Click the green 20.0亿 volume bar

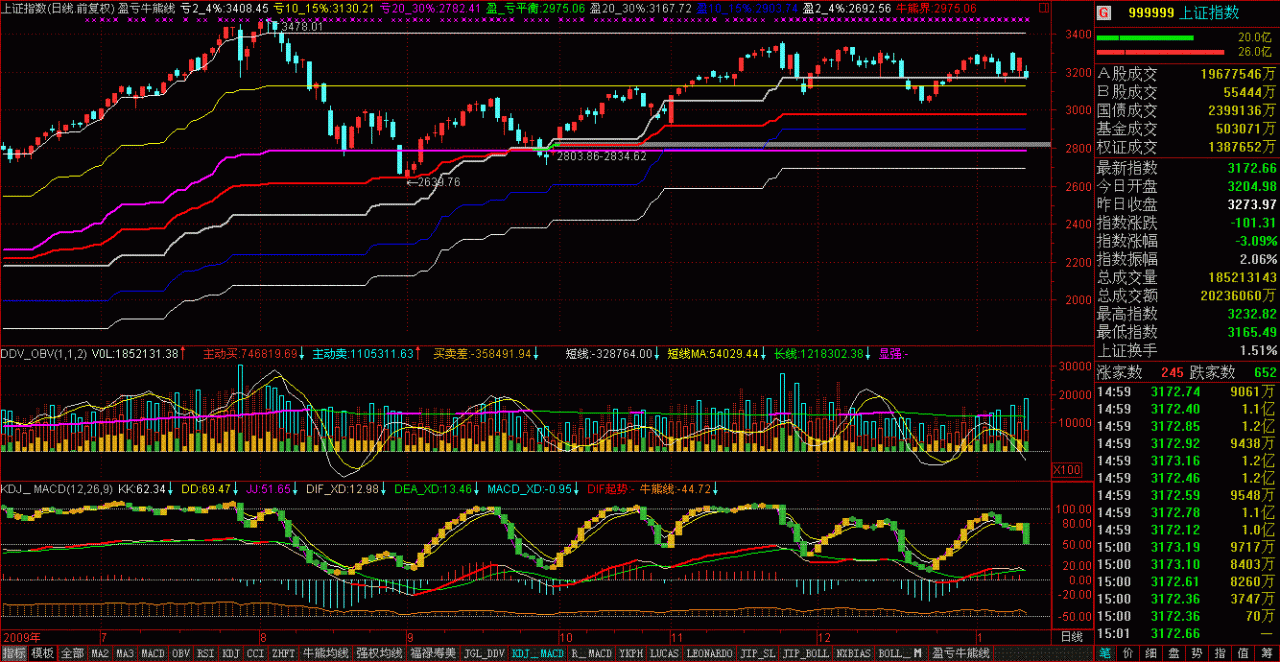click(1144, 39)
